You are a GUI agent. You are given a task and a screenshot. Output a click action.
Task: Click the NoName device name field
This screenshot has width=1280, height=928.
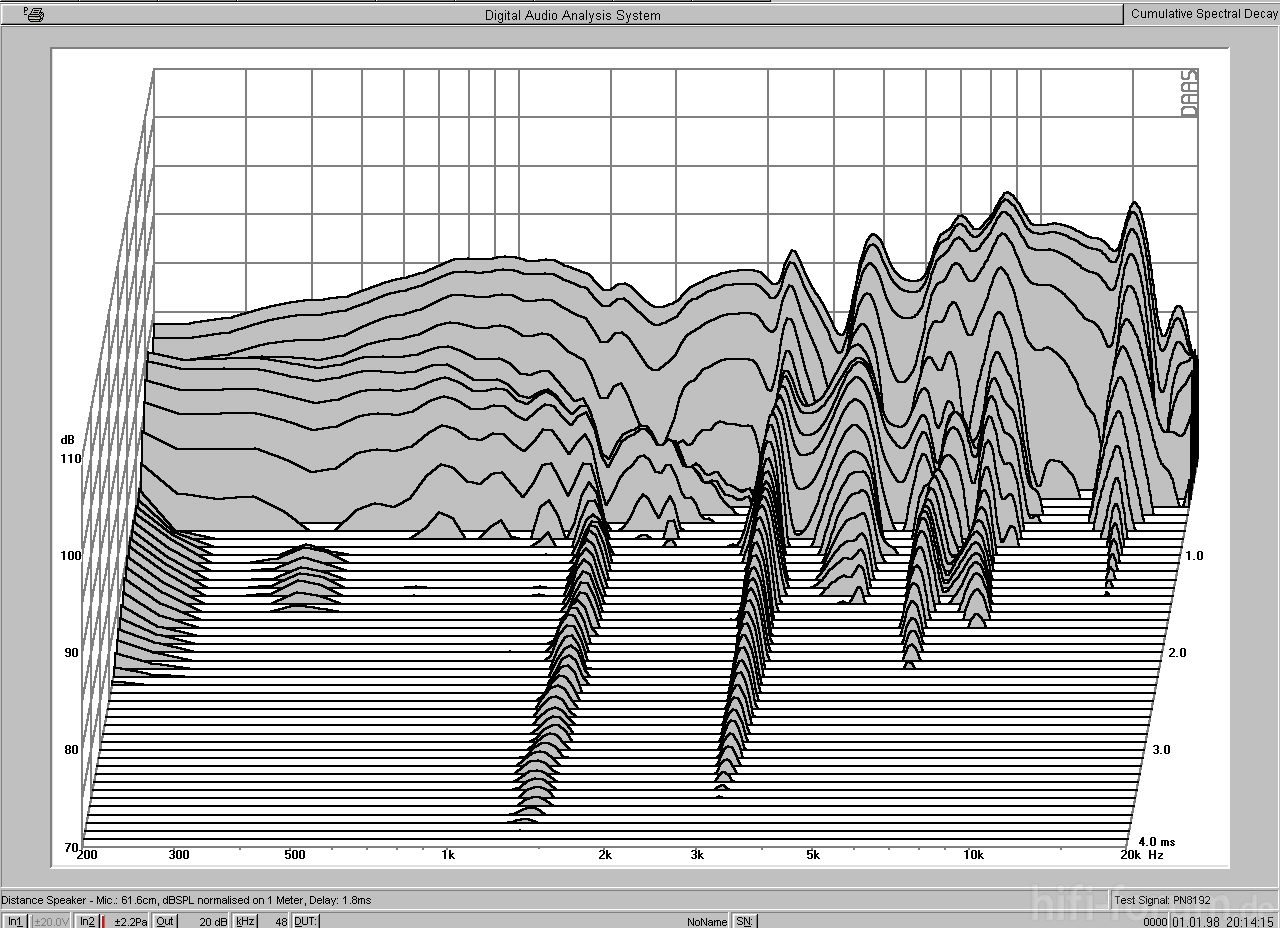(x=707, y=921)
